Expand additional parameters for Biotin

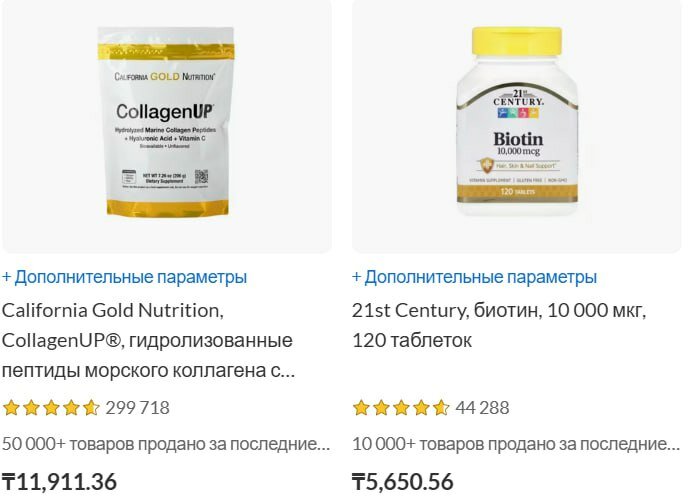474,277
